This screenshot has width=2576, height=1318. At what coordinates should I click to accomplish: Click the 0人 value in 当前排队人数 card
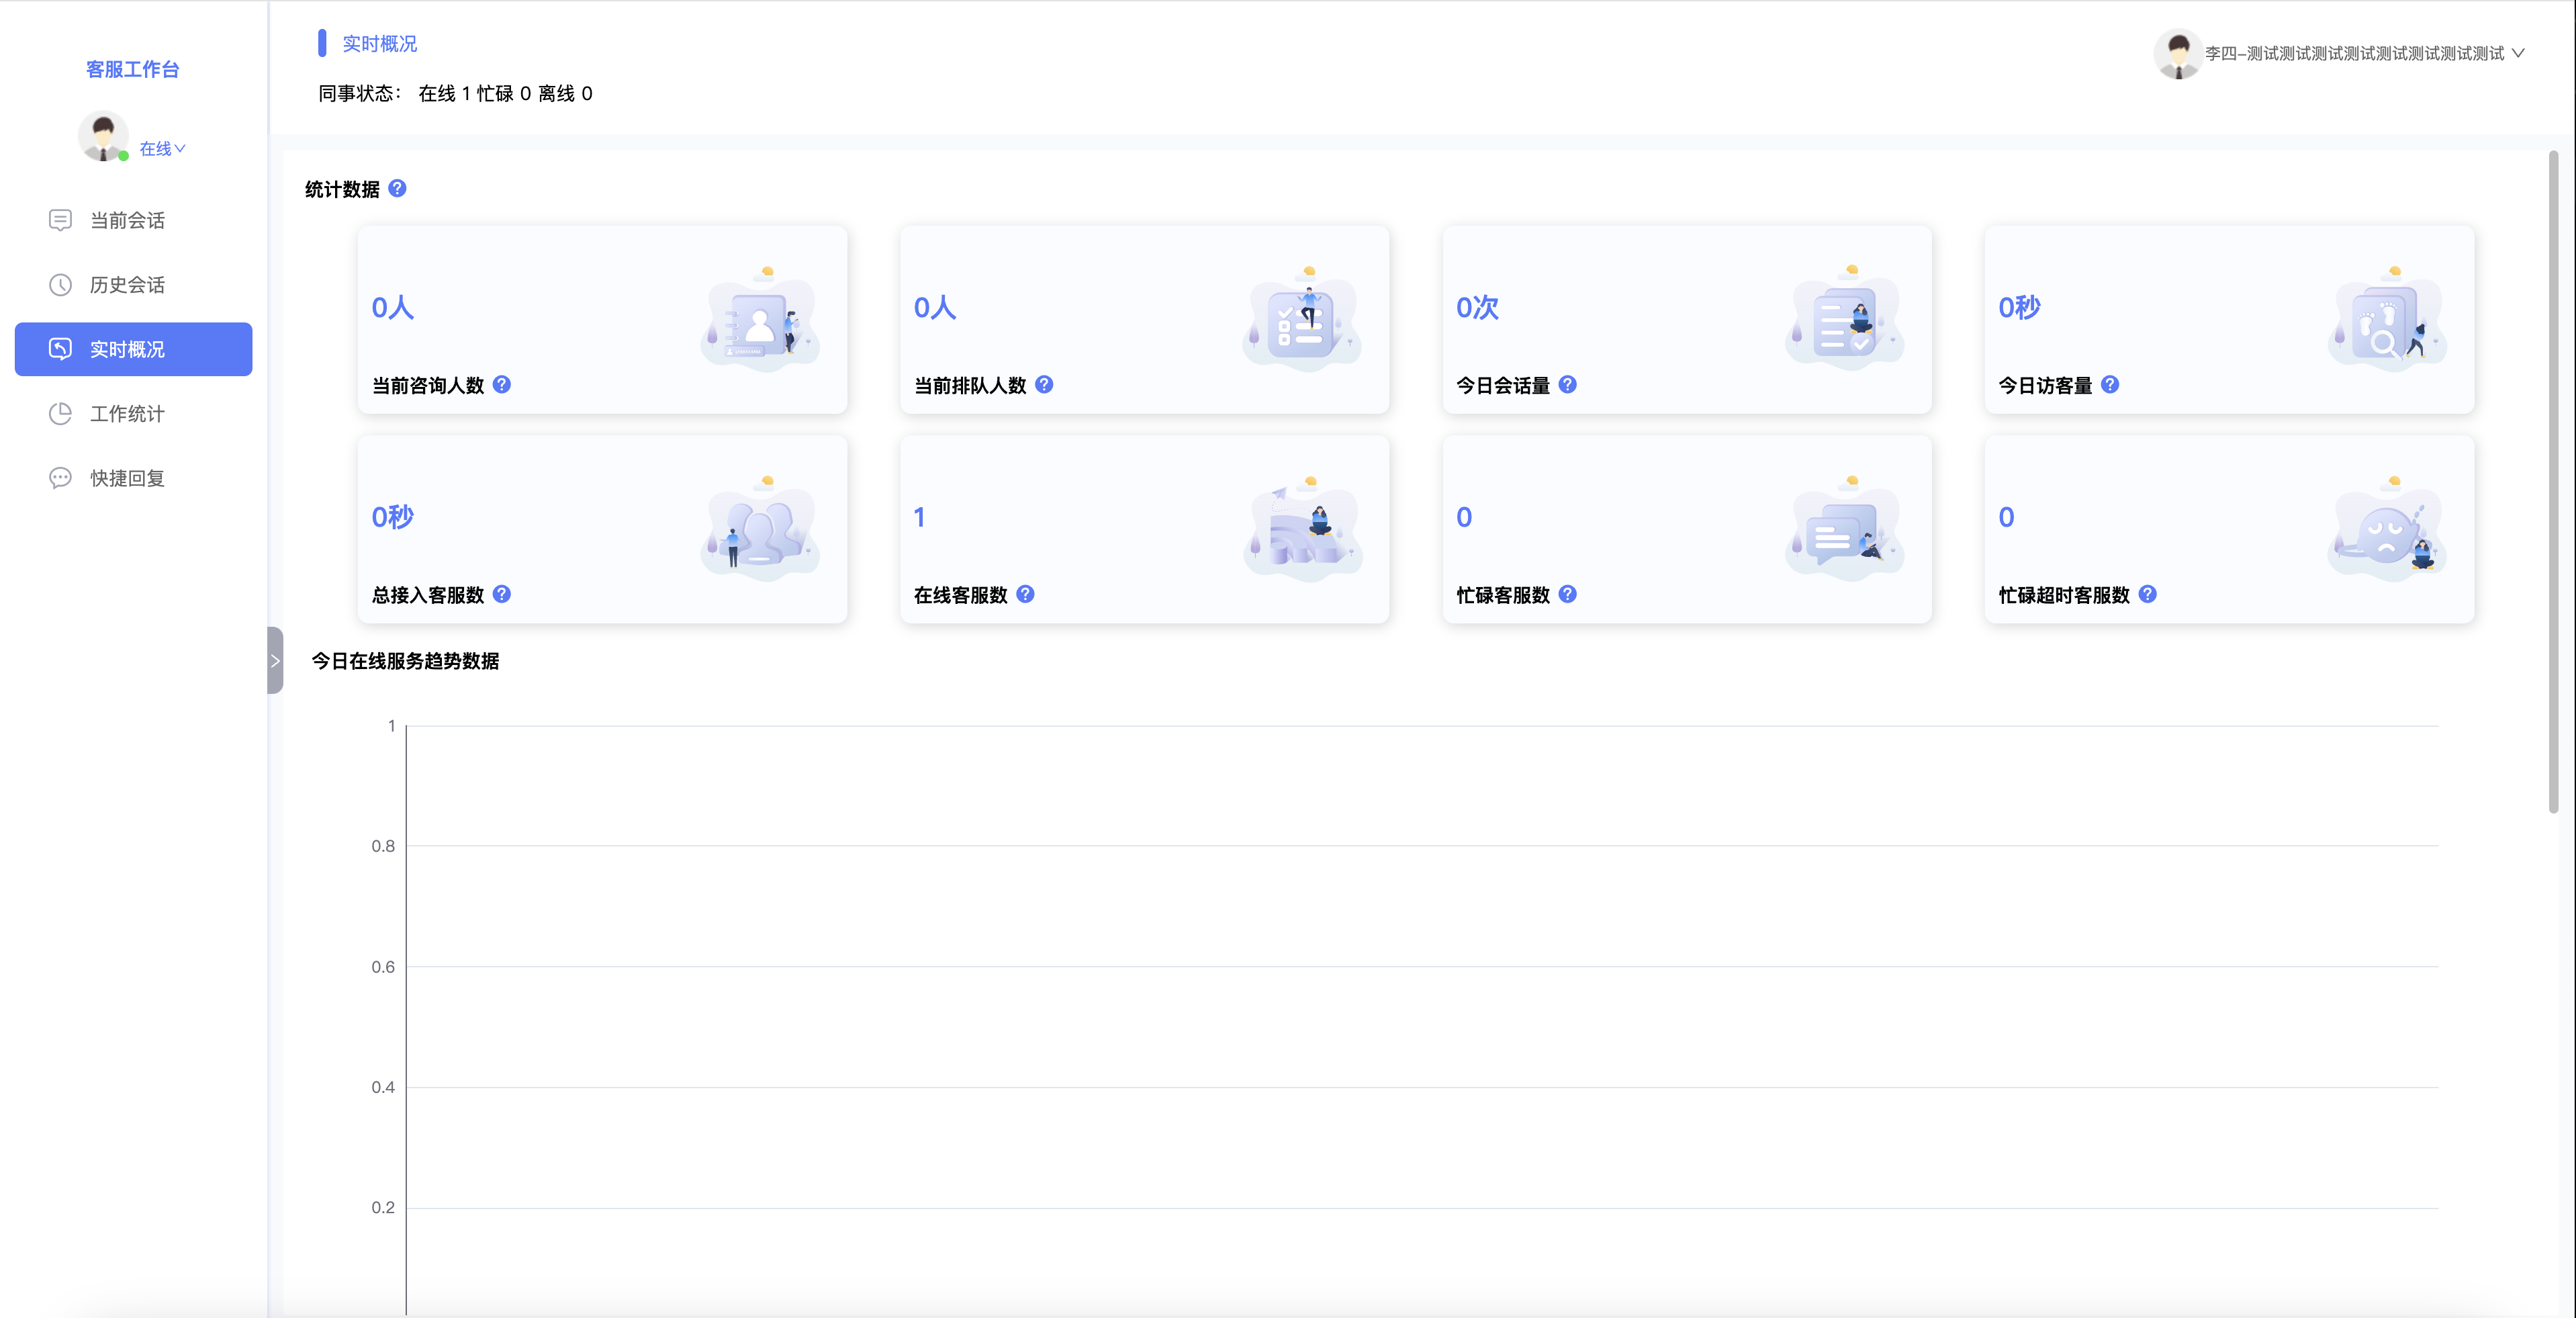935,307
